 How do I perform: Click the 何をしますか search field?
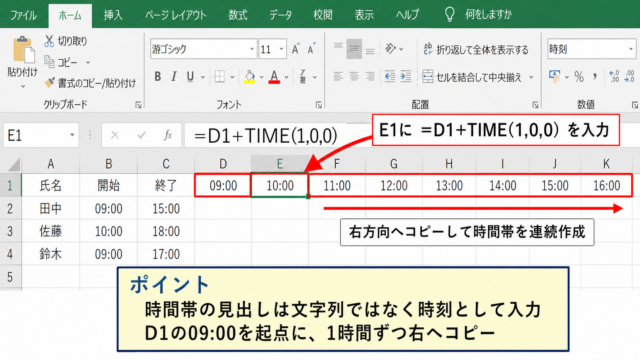click(488, 15)
